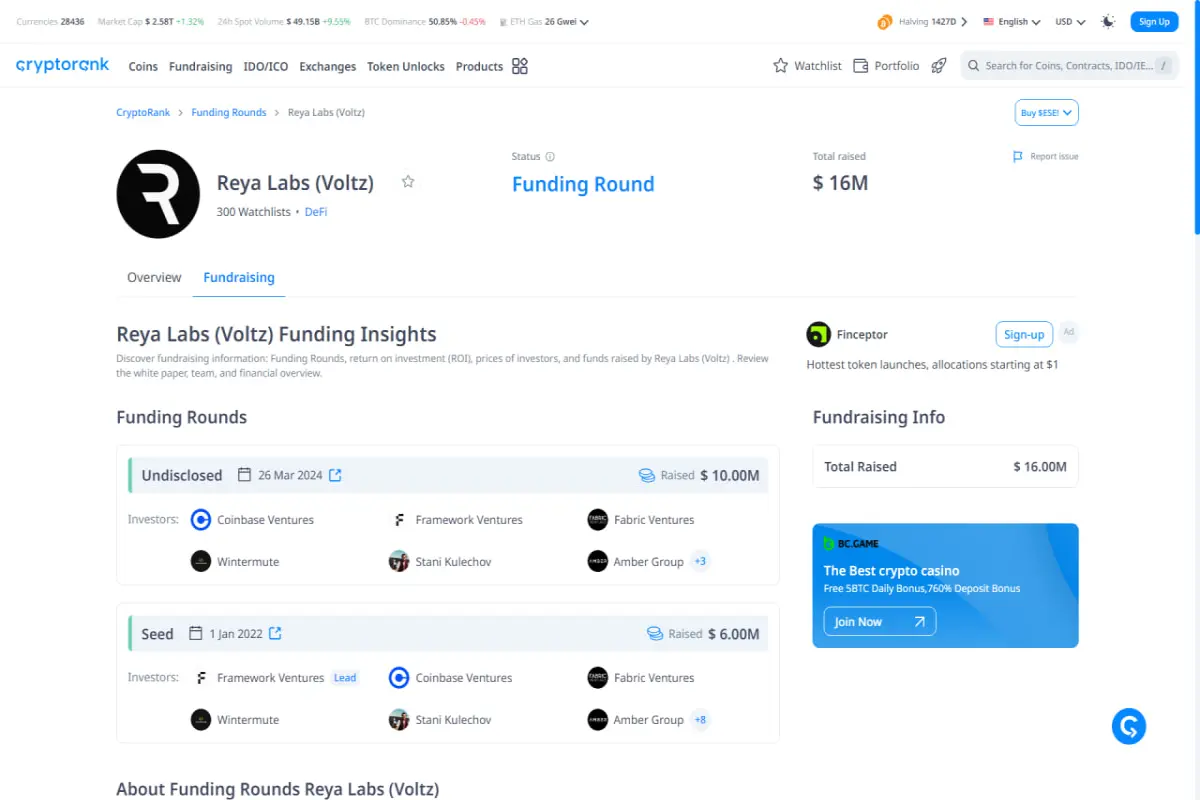
Task: Click the Total Raised $16.00M row
Action: click(946, 466)
